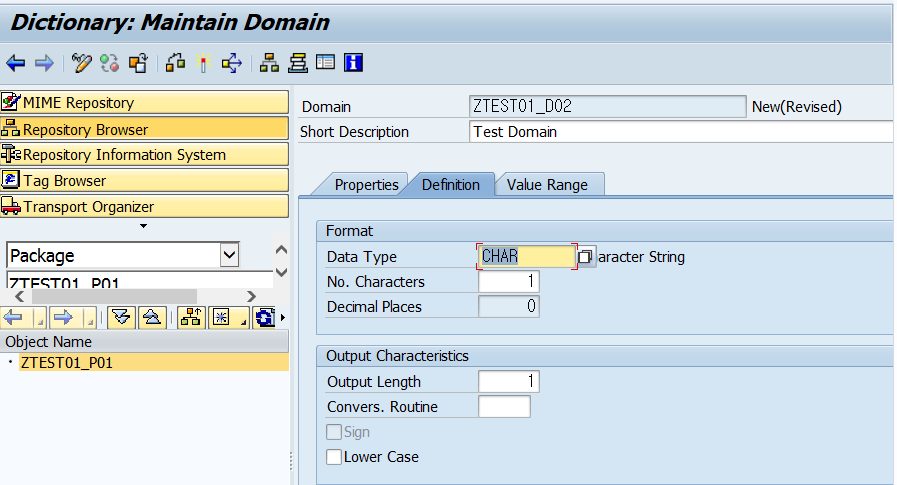
Task: Click the blue Back arrow in main toolbar
Action: (x=15, y=63)
